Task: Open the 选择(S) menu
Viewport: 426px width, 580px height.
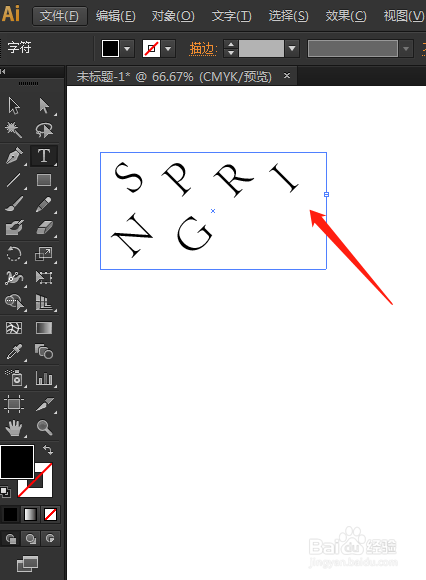Action: point(288,16)
